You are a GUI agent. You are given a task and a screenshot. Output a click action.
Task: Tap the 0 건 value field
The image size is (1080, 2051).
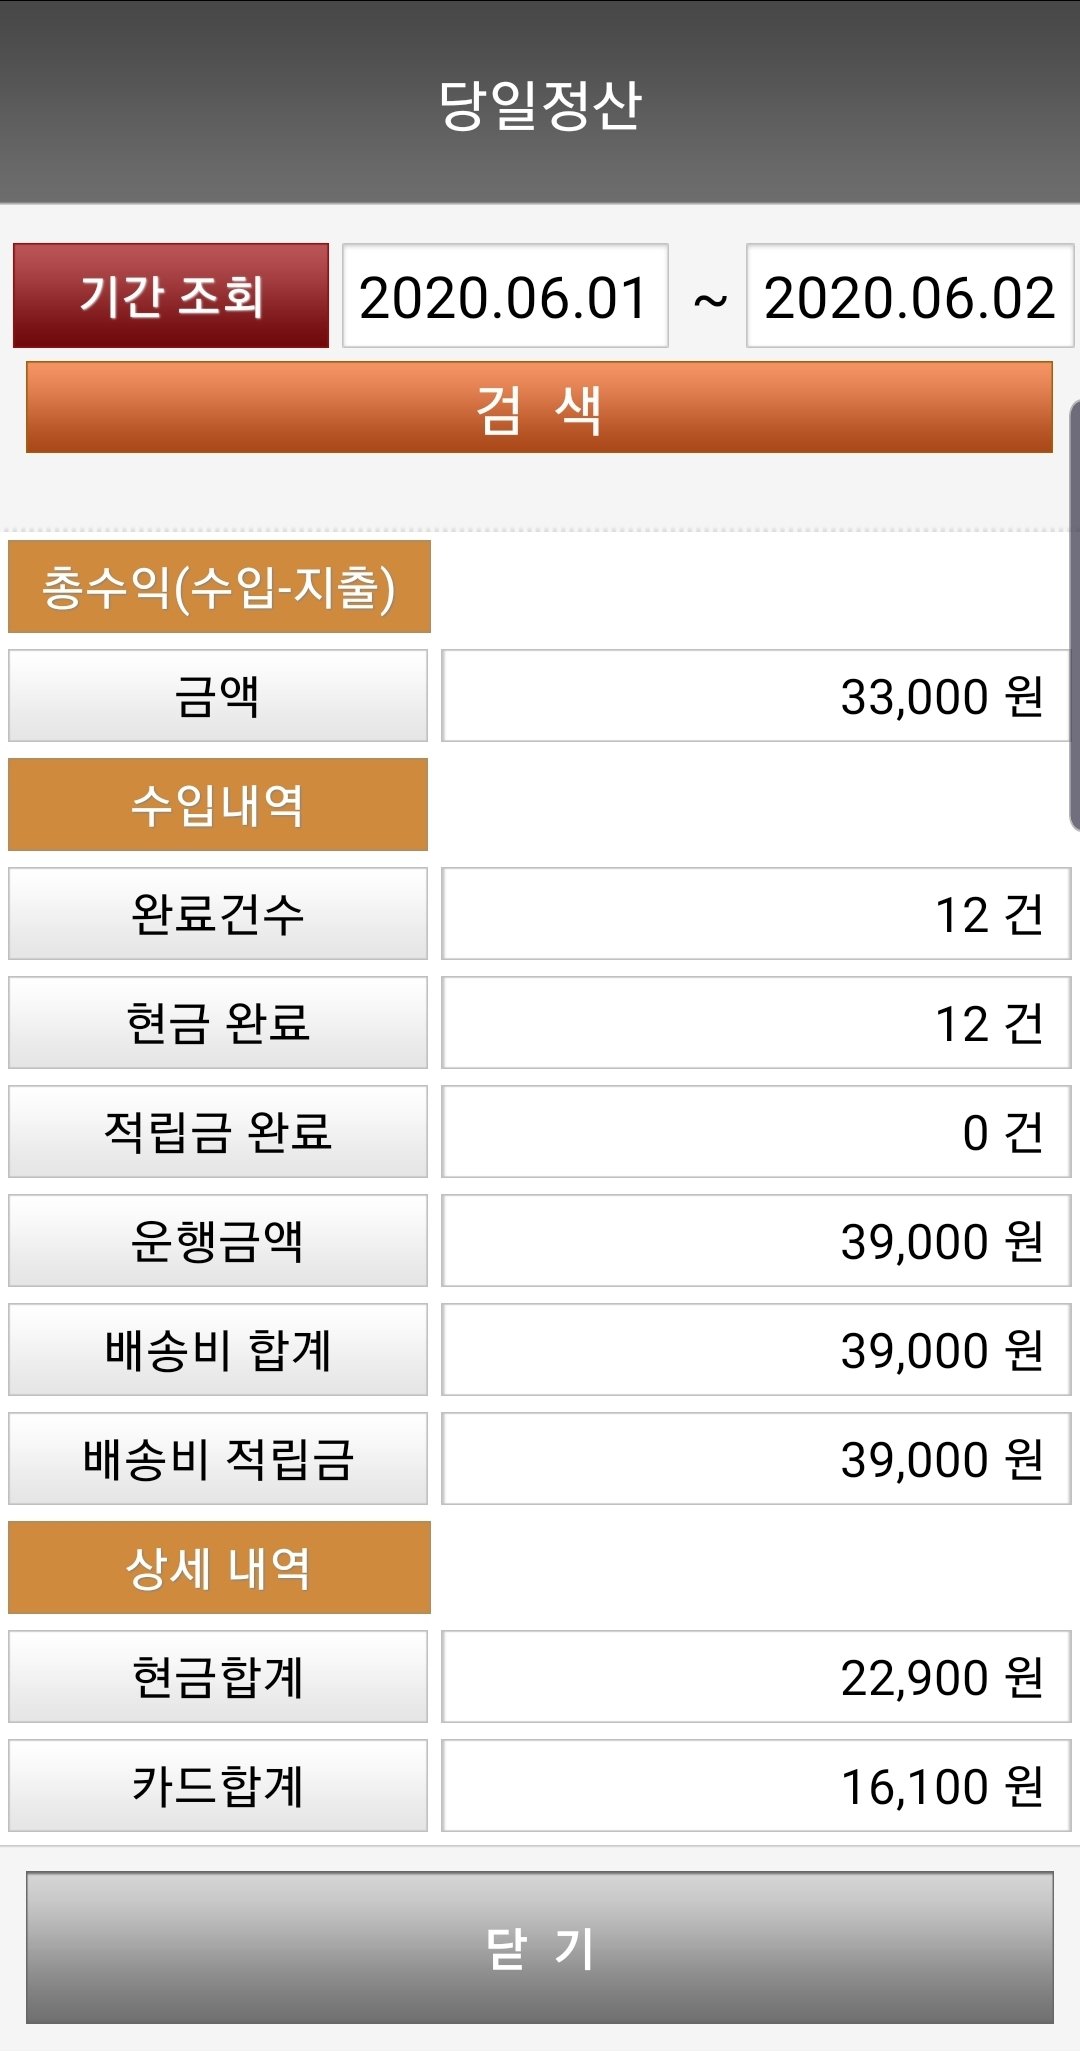tap(755, 1132)
